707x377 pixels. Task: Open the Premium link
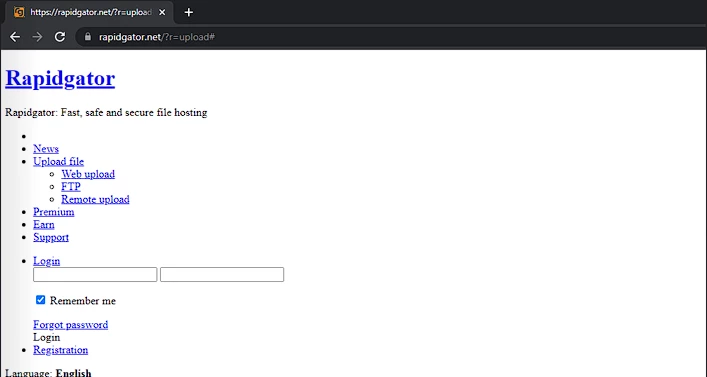pos(54,212)
